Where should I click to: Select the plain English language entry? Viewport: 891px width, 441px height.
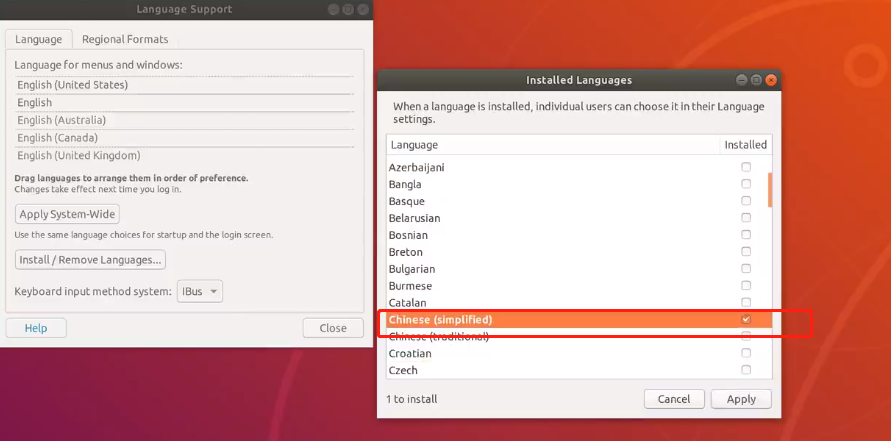tap(185, 102)
